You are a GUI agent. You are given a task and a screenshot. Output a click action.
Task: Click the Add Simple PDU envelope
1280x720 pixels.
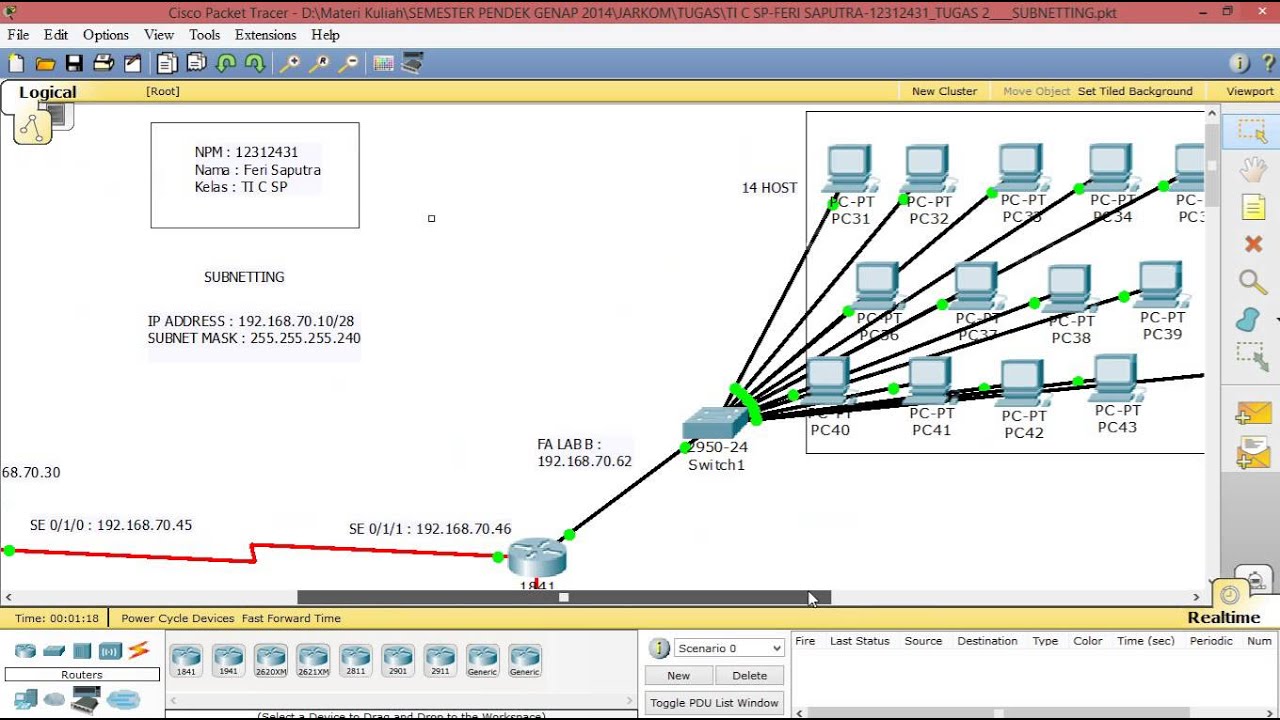pyautogui.click(x=1253, y=413)
